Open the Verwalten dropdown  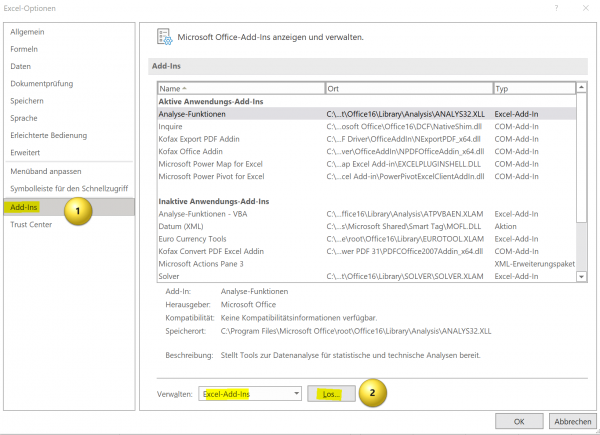coord(250,394)
